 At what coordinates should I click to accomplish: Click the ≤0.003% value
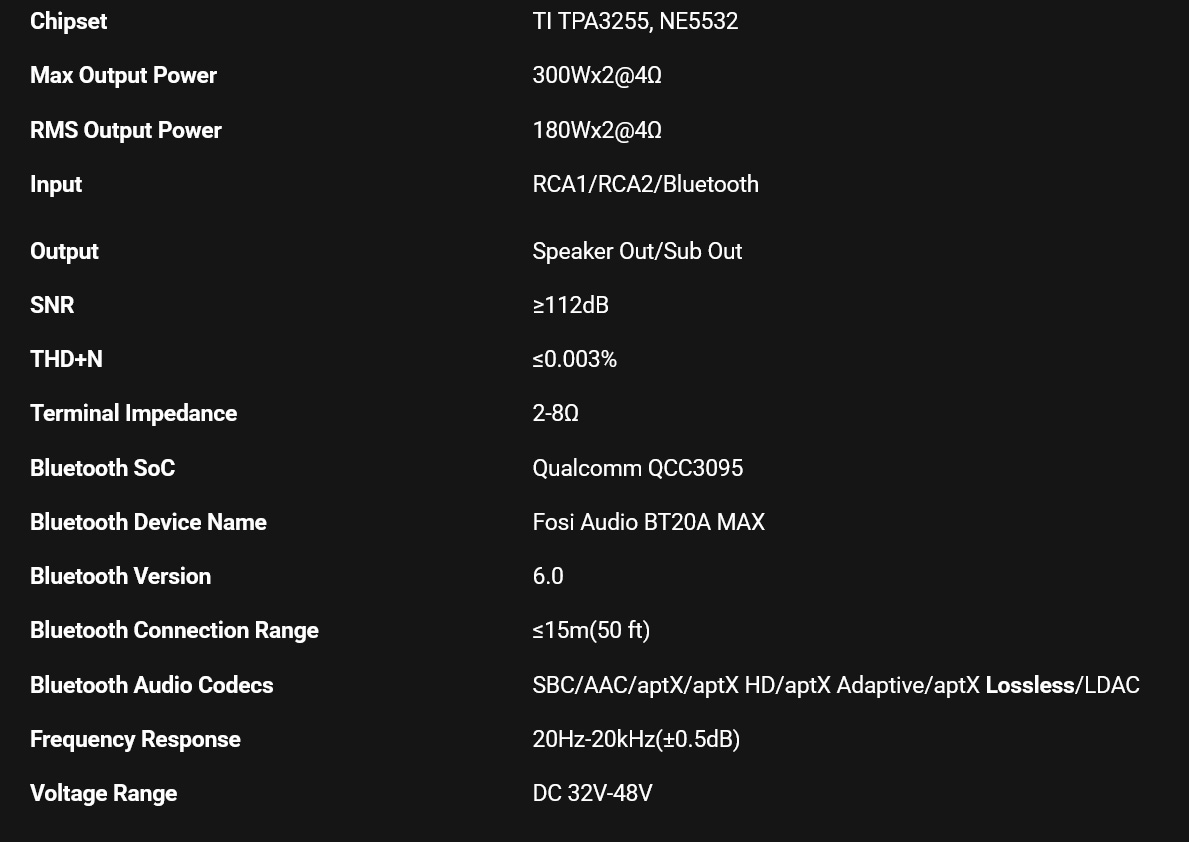pyautogui.click(x=574, y=359)
